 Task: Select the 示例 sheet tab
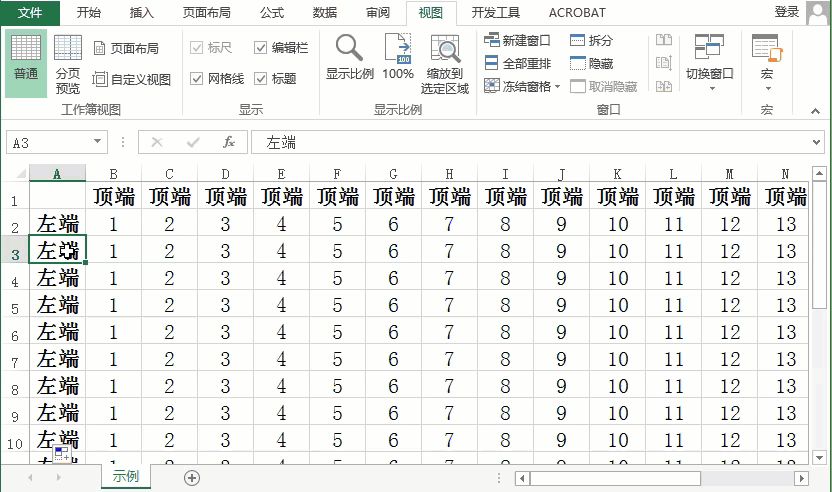point(126,477)
